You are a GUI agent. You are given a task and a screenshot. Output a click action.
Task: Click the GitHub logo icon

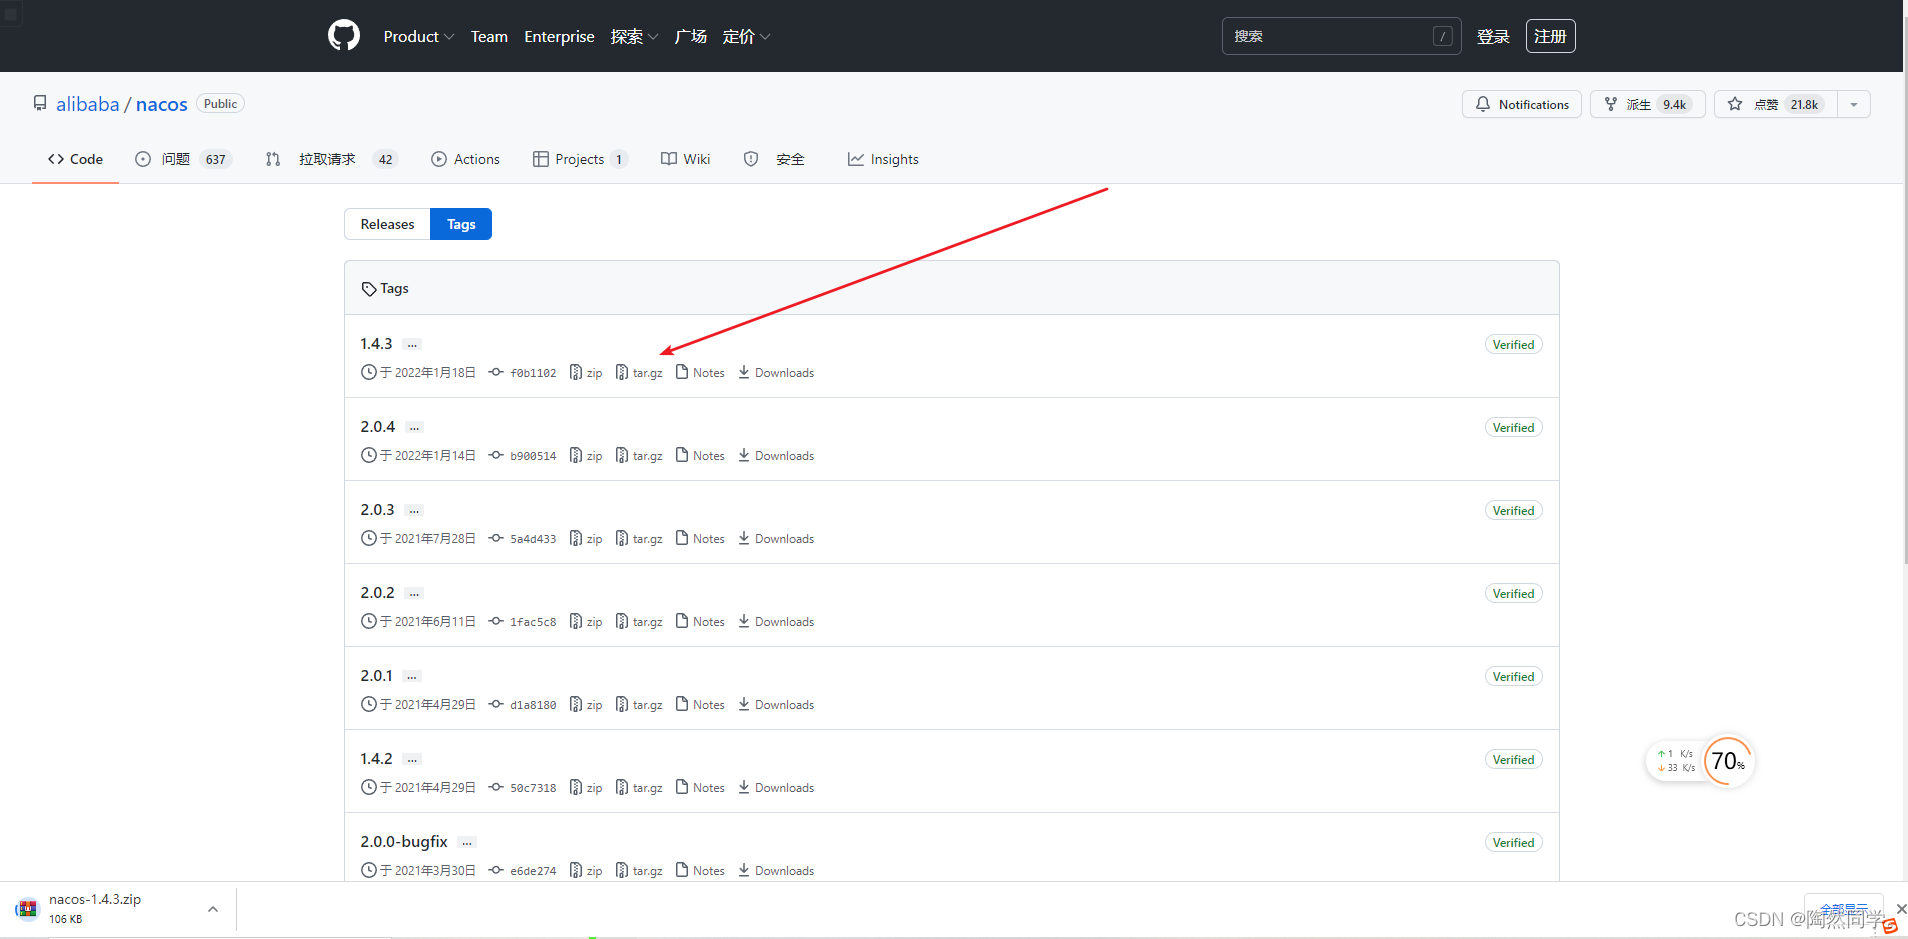[343, 36]
